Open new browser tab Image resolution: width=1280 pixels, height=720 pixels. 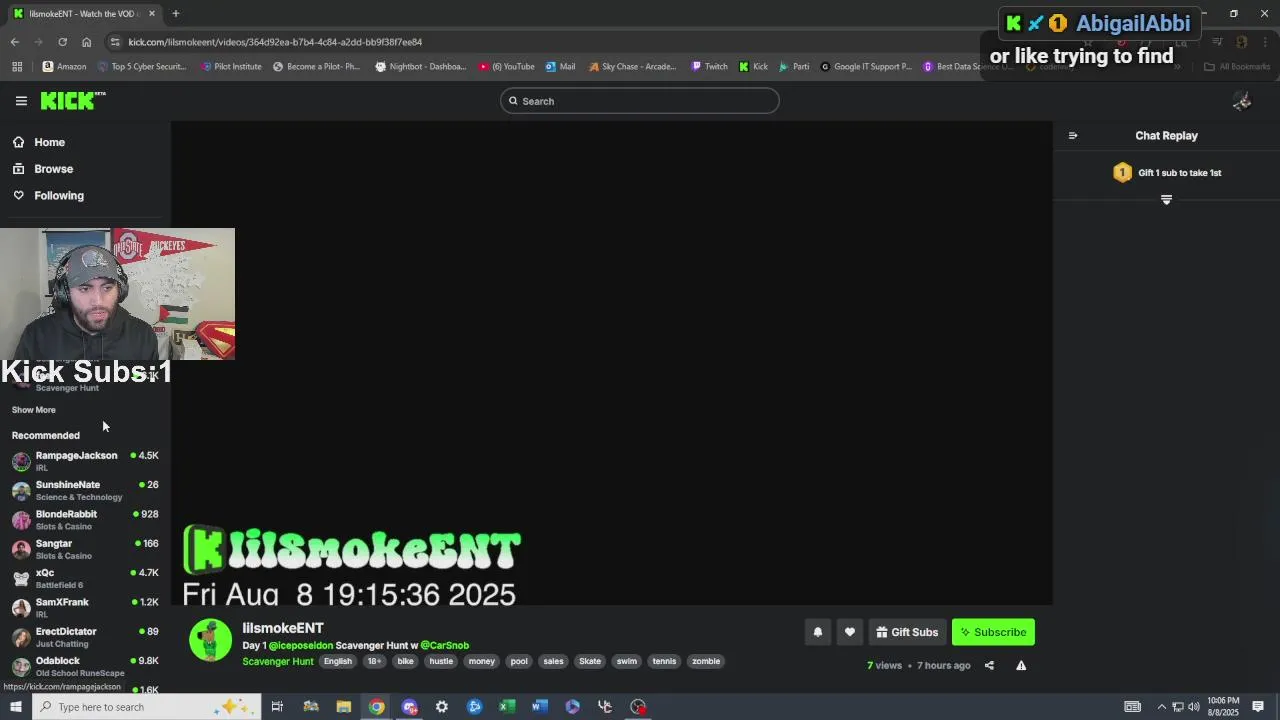click(175, 13)
